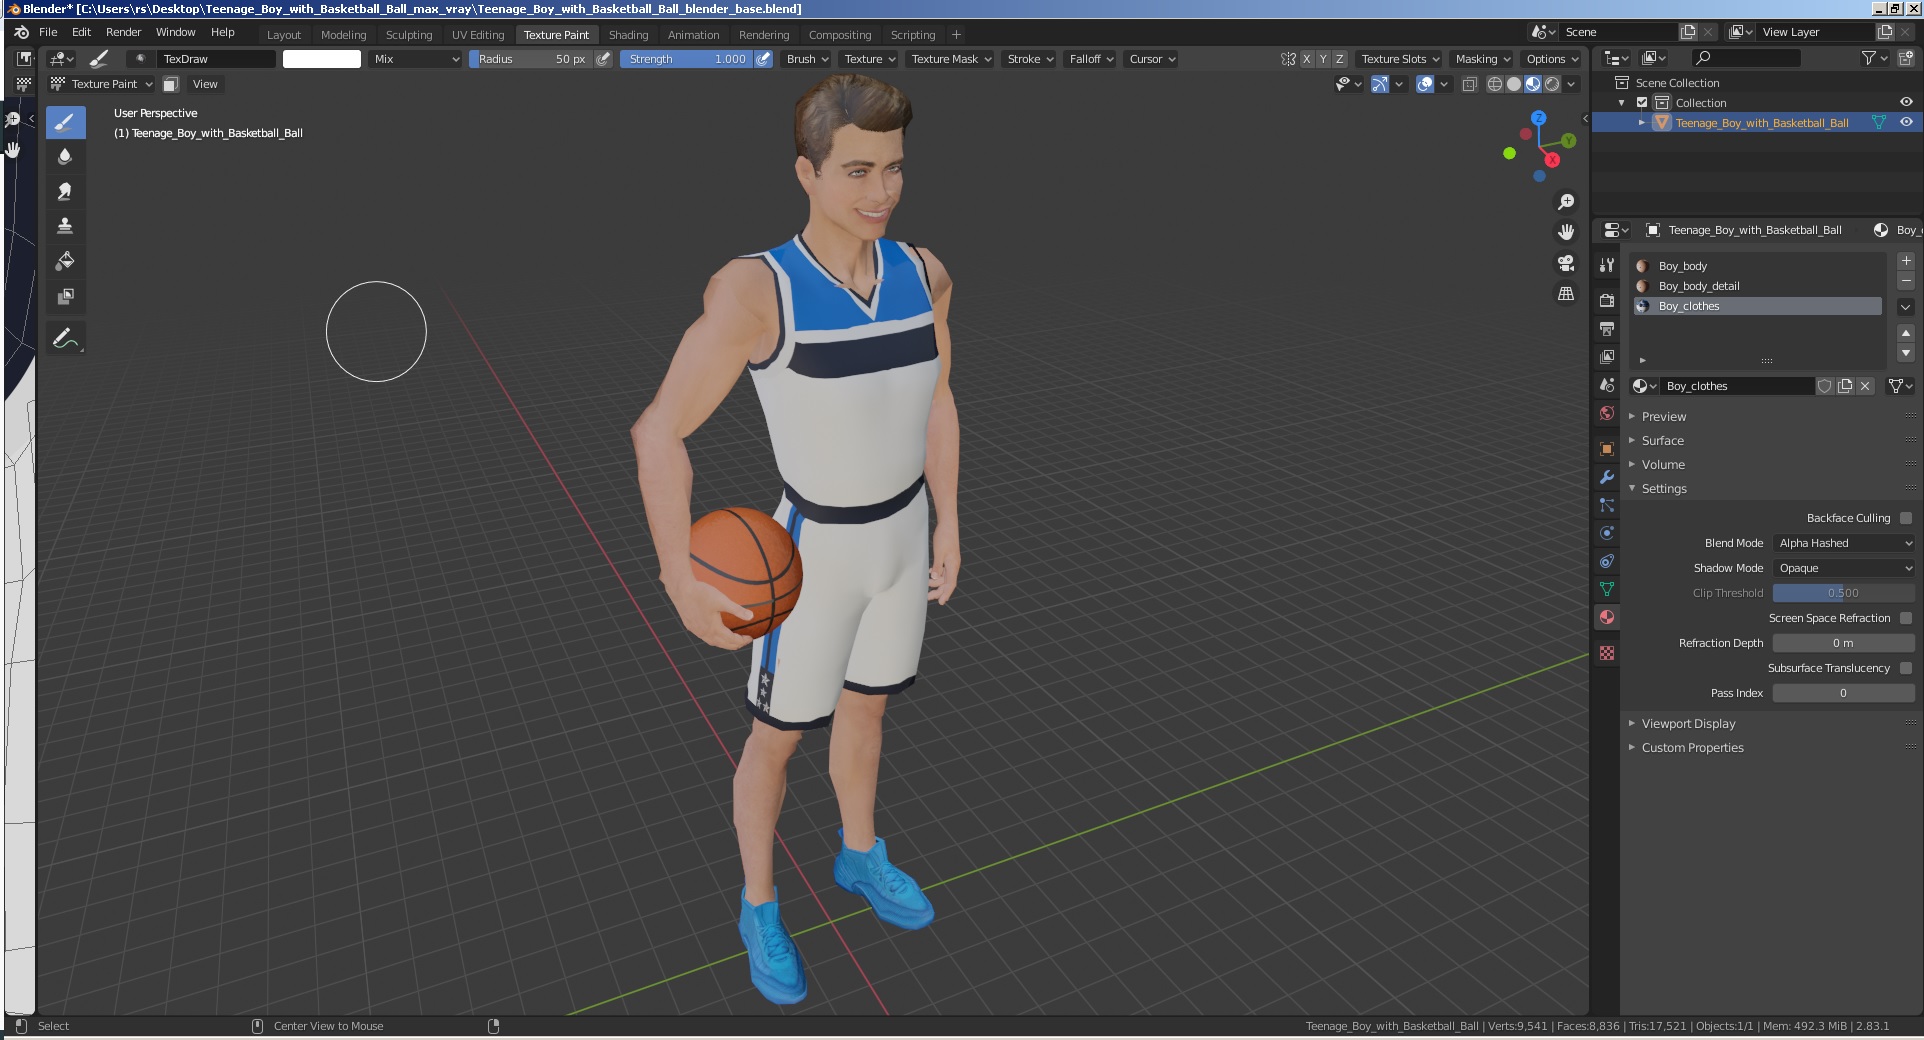Switch to the Sculpting workspace tab
1924x1040 pixels.
409,35
